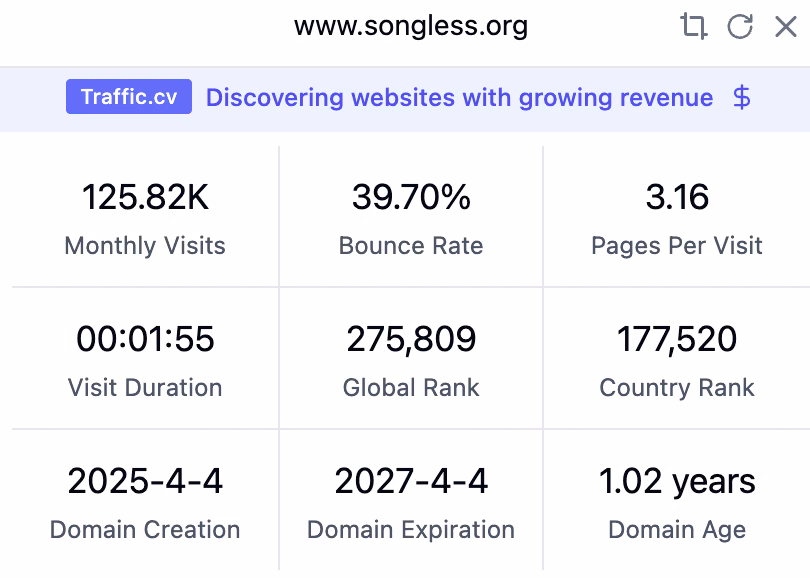Click the 177,520 country rank value

(x=677, y=339)
